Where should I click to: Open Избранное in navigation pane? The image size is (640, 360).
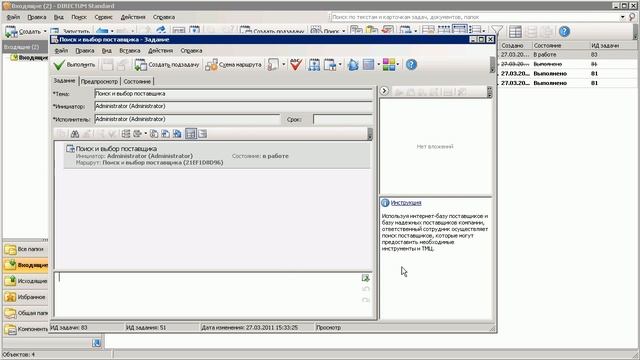pyautogui.click(x=26, y=297)
